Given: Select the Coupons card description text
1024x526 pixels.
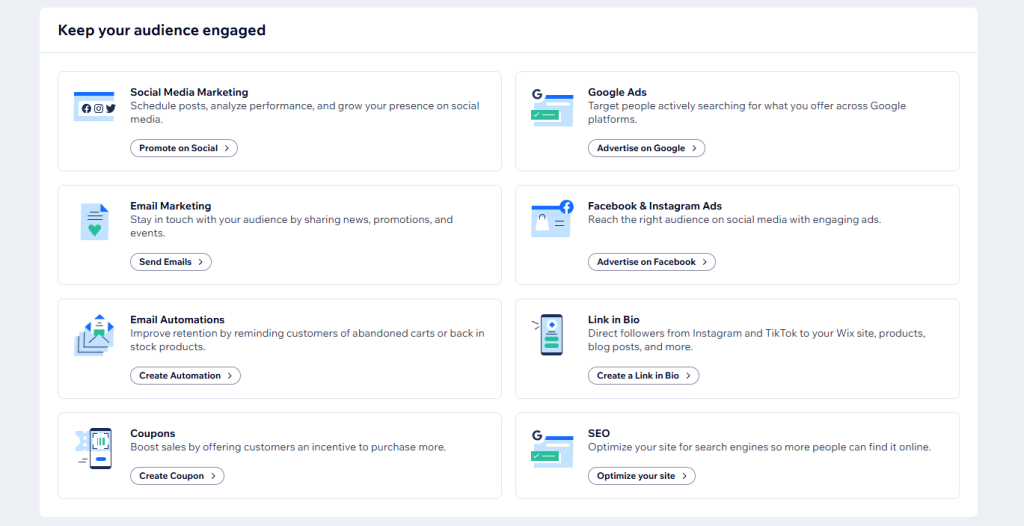Looking at the screenshot, I should (x=288, y=447).
